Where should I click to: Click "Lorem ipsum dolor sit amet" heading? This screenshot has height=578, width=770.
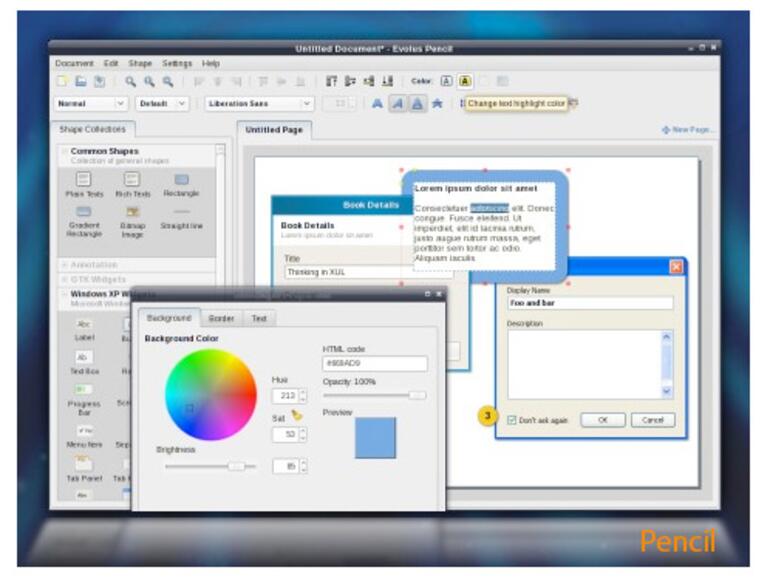(476, 189)
